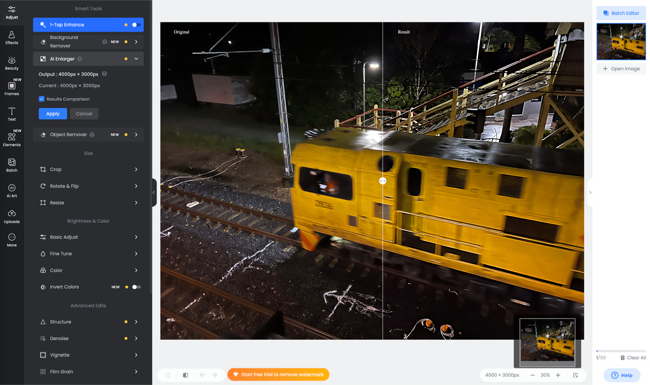Click Clear All in the batch panel
Viewport: 650px width, 385px height.
[x=633, y=358]
